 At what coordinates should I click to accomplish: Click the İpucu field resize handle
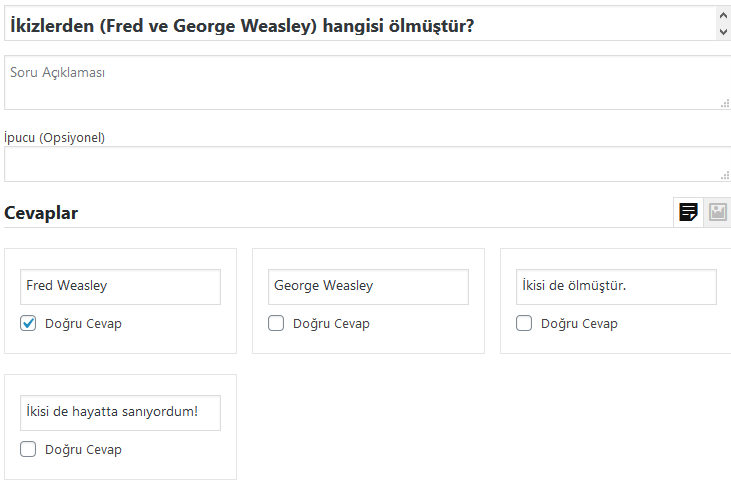pyautogui.click(x=725, y=176)
